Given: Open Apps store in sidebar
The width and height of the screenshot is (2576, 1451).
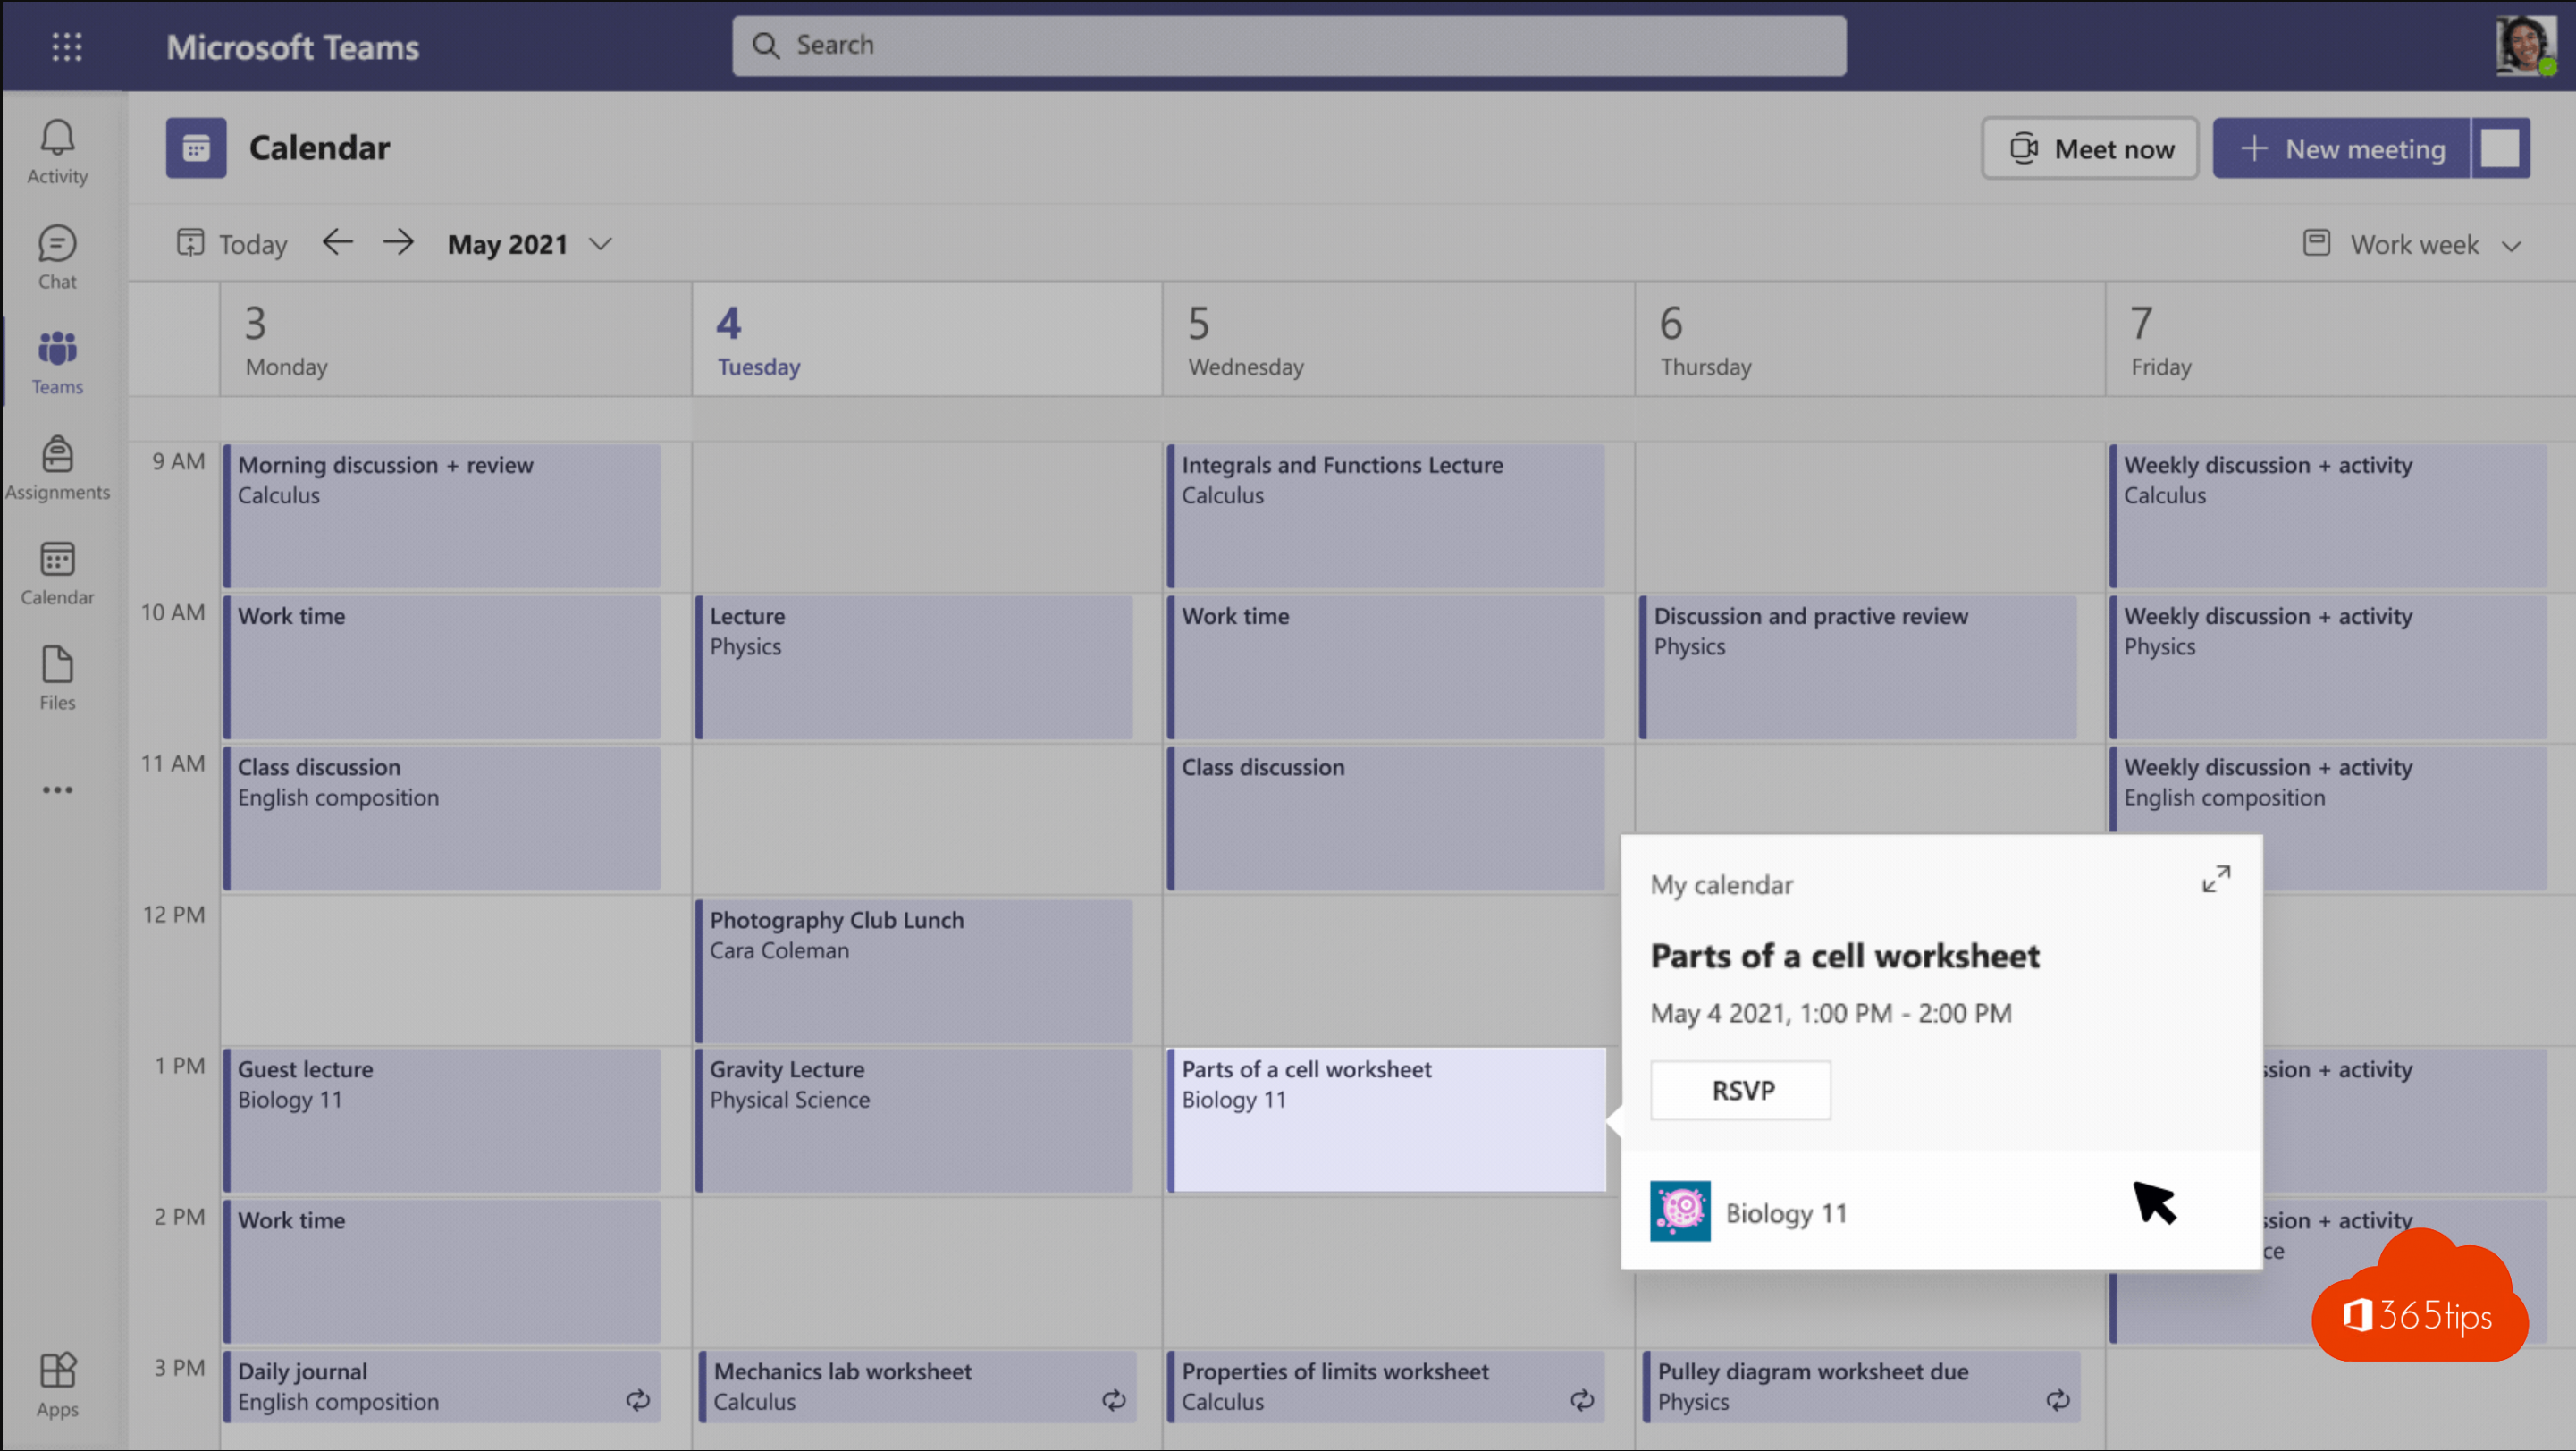Looking at the screenshot, I should (x=57, y=1384).
